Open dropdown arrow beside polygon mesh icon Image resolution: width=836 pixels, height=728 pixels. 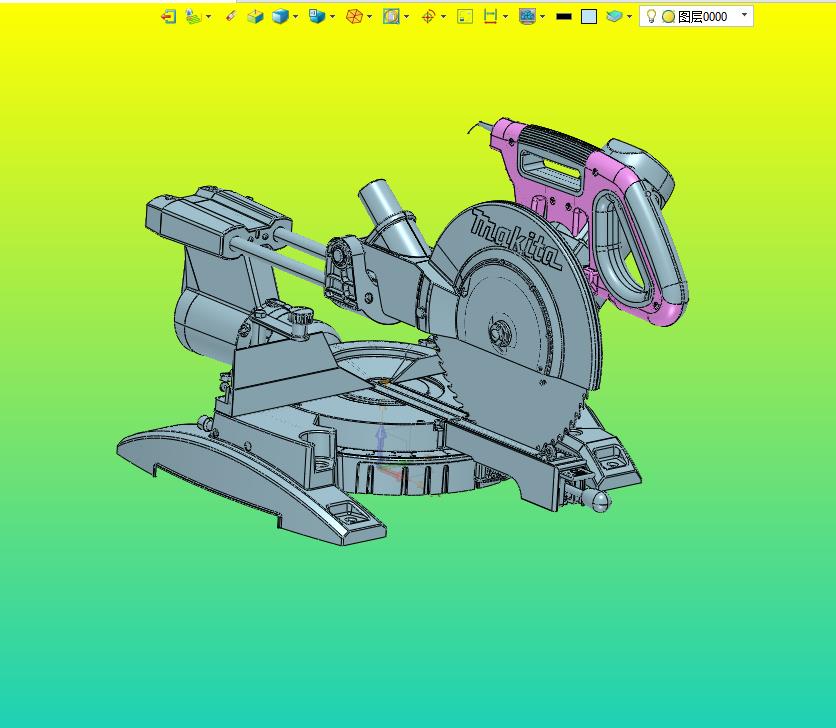(369, 17)
